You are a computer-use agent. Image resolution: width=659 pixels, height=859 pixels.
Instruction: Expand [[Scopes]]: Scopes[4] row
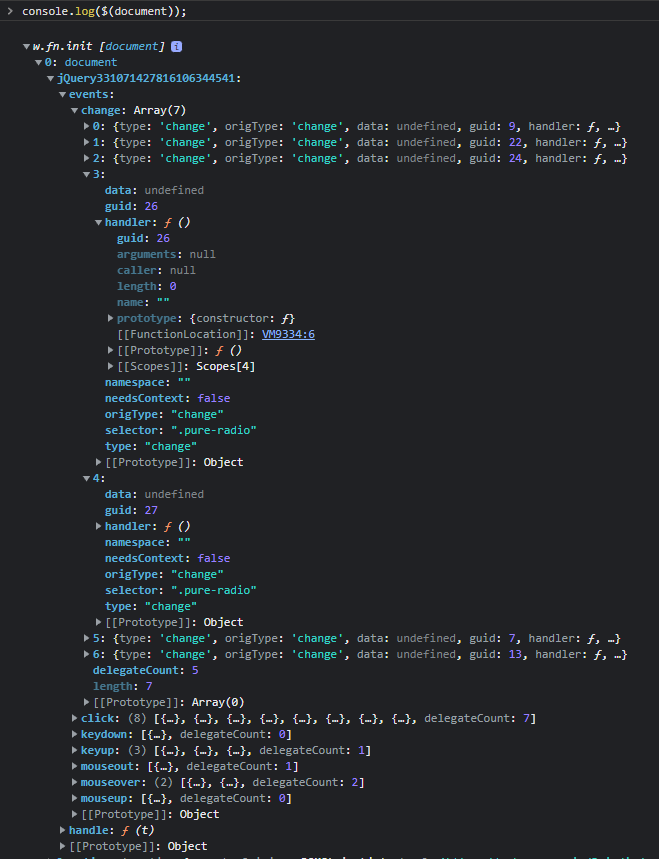[111, 366]
